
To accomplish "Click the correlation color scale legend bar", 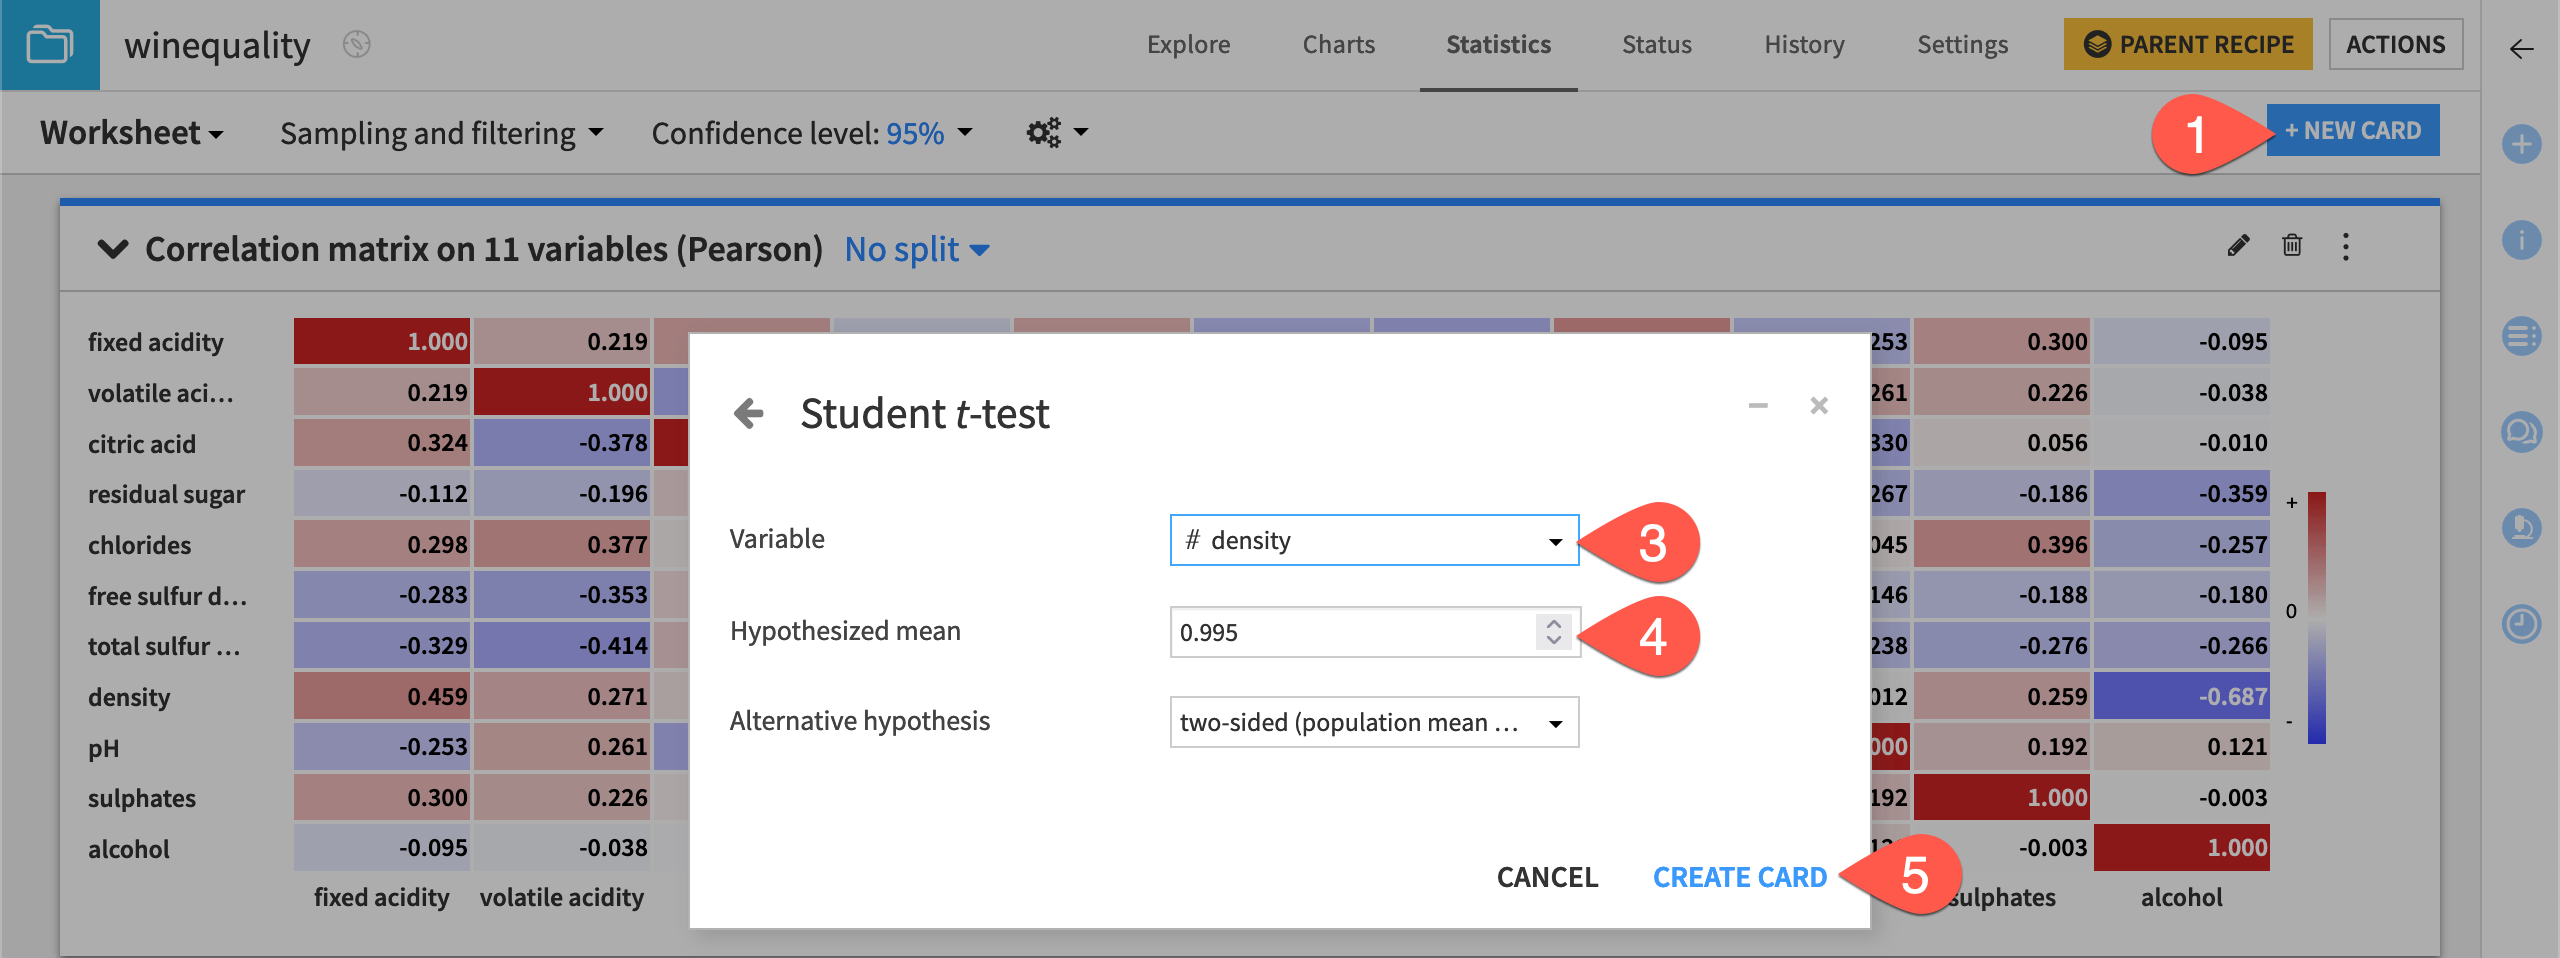I will tap(2316, 617).
